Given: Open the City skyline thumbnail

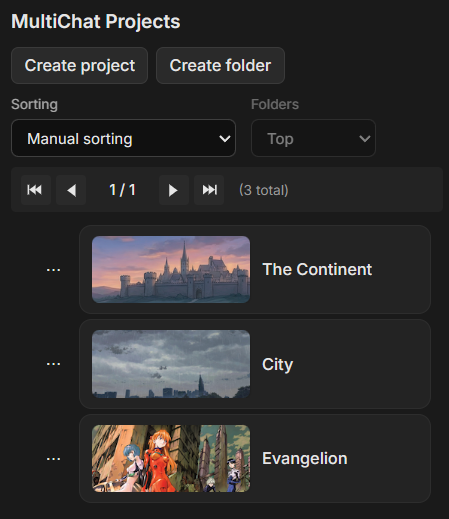Looking at the screenshot, I should point(171,364).
